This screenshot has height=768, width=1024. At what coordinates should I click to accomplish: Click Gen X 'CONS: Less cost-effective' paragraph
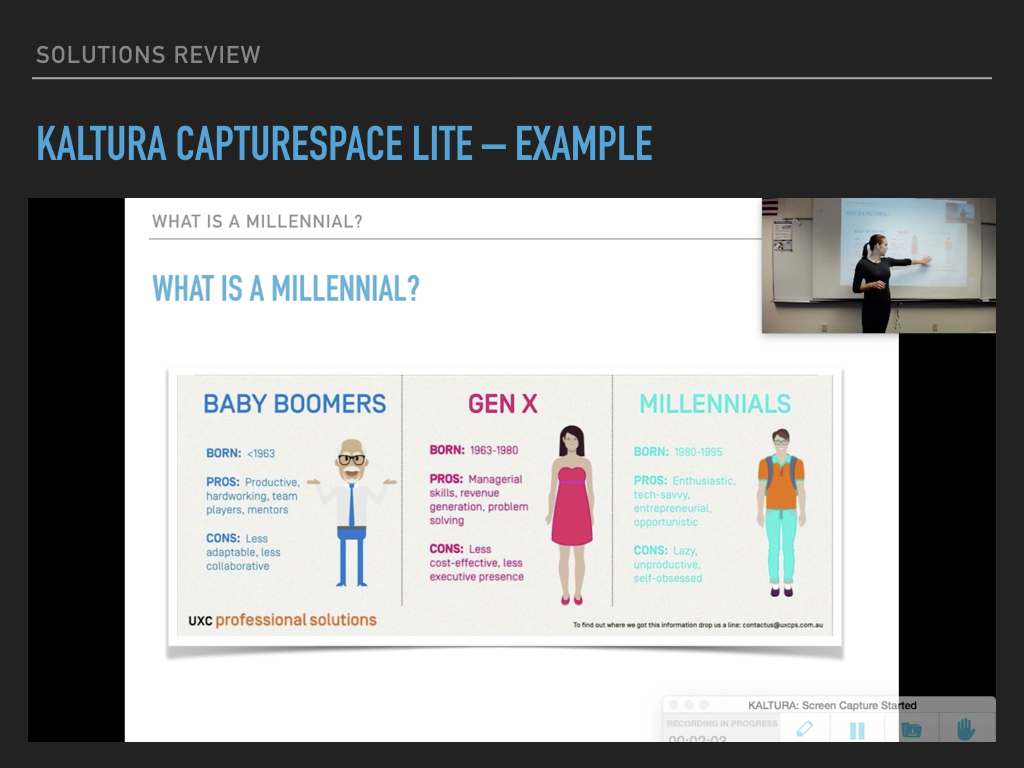(476, 562)
